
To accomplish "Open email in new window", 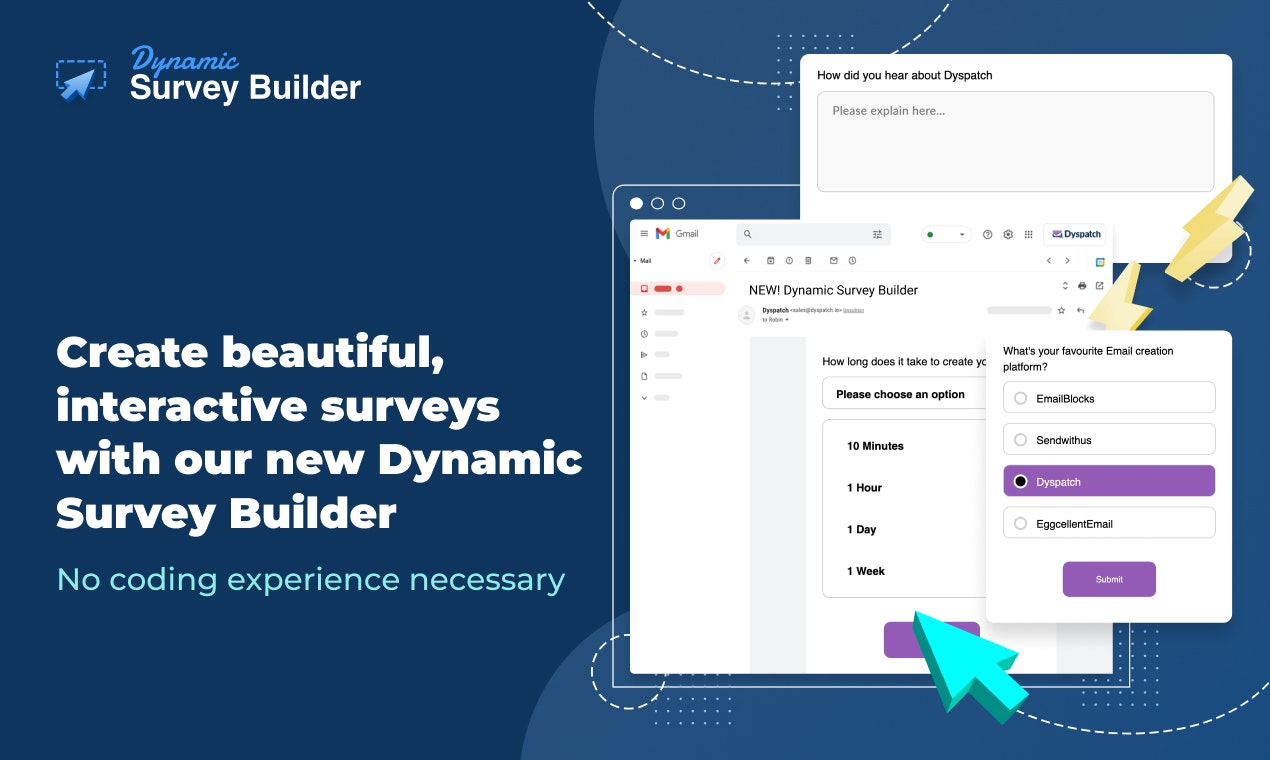I will pyautogui.click(x=1099, y=286).
